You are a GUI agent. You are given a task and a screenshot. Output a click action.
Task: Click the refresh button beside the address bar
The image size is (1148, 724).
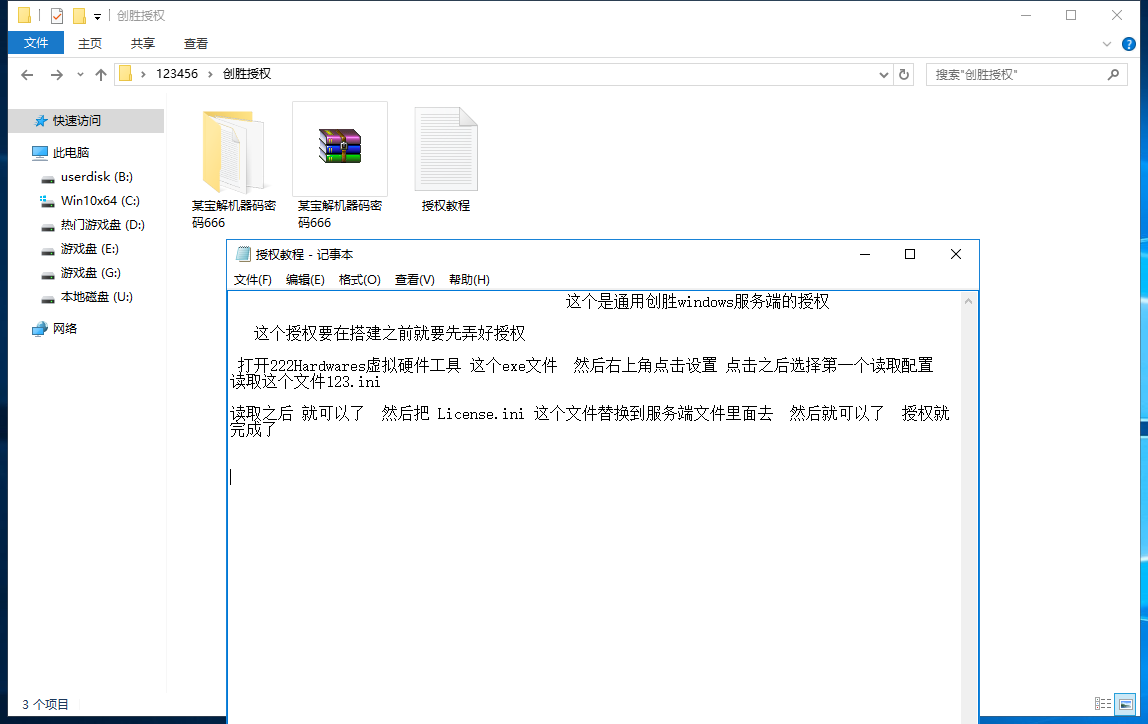[904, 74]
